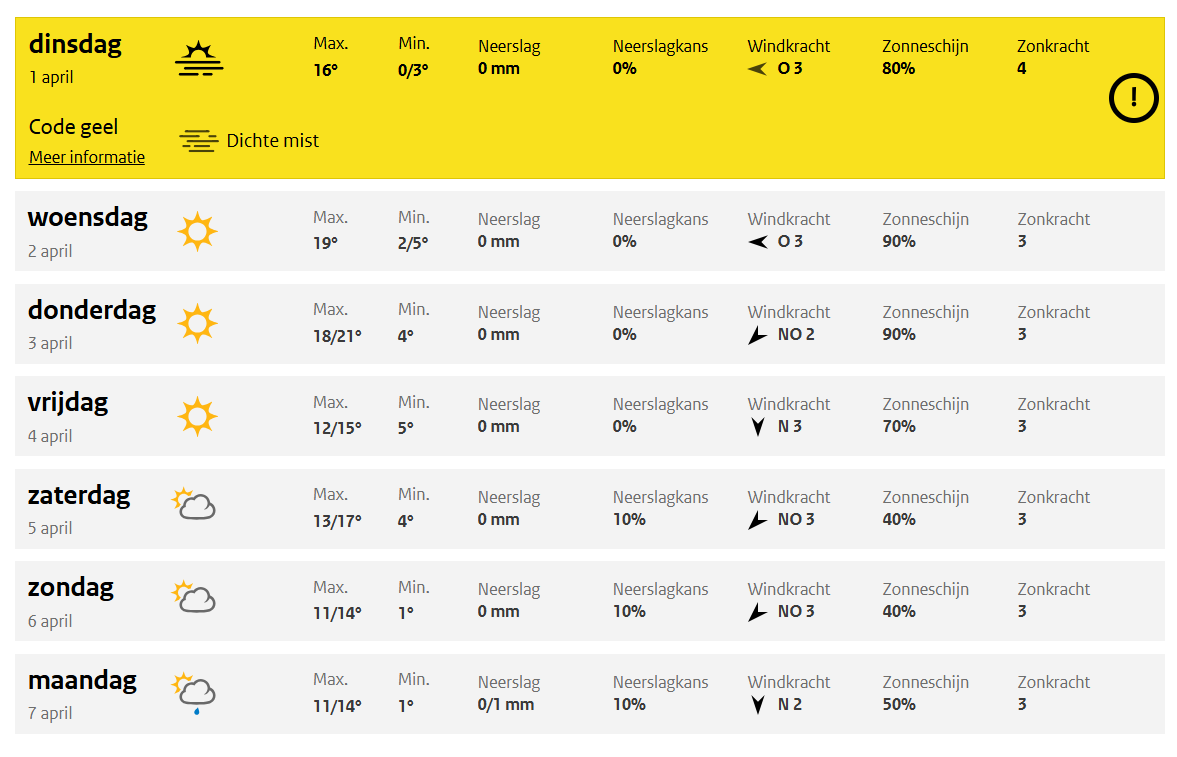The width and height of the screenshot is (1177, 757).
Task: Click the sun icon for vrijdag
Action: point(197,416)
